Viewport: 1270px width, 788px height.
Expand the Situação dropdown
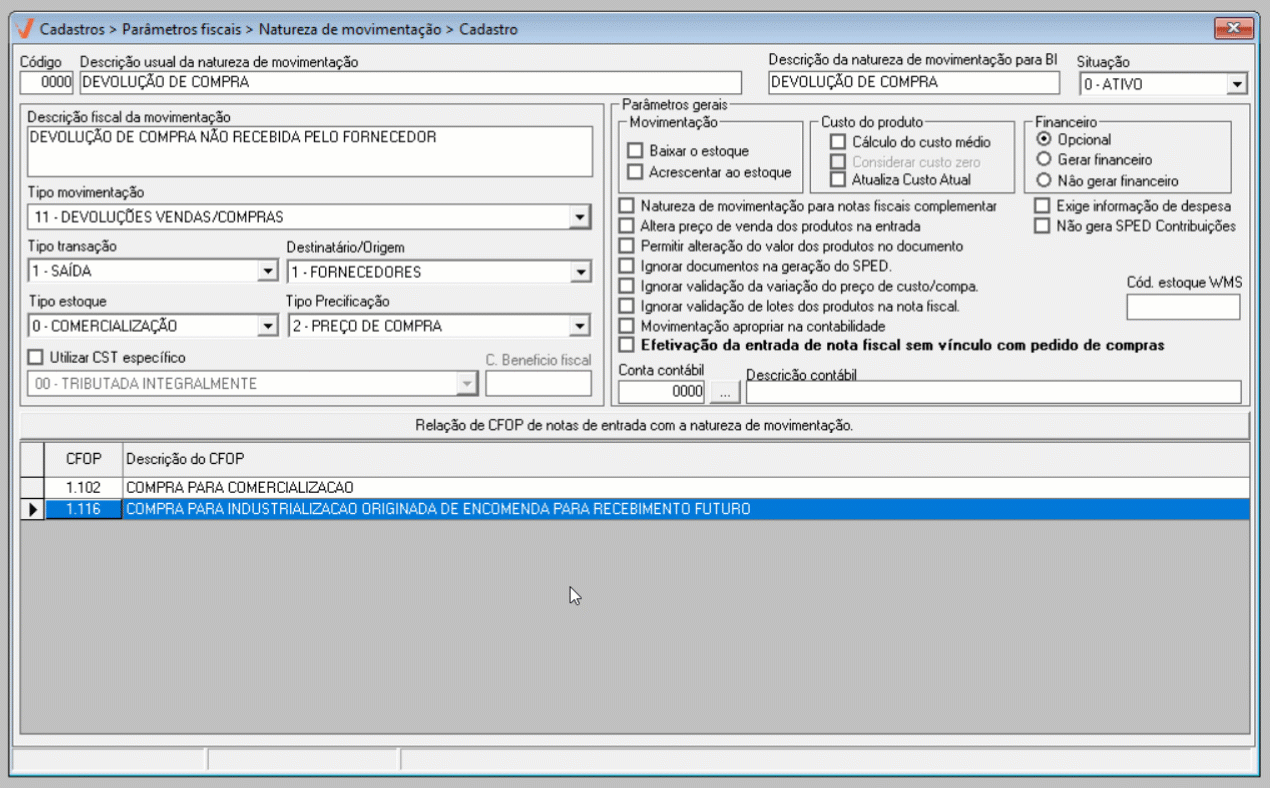point(1237,84)
